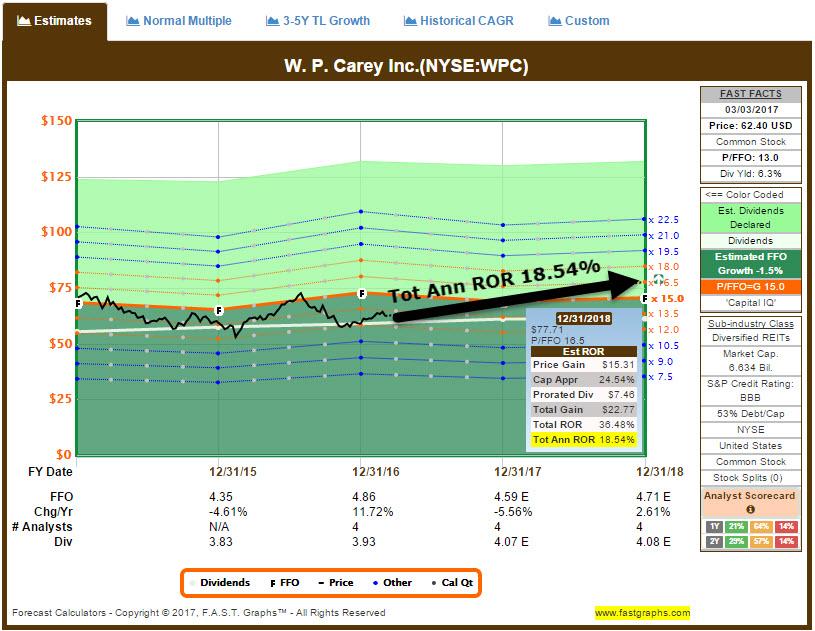Open the www.fastgraphs.com link

coord(642,613)
